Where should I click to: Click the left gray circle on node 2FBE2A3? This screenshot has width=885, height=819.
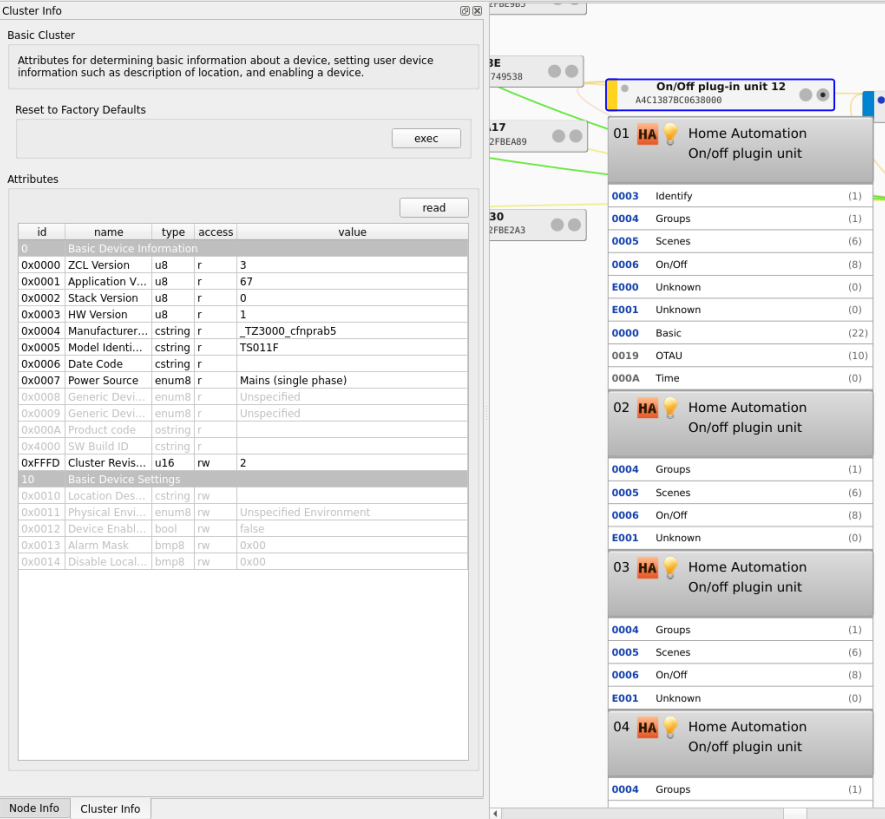[x=557, y=225]
